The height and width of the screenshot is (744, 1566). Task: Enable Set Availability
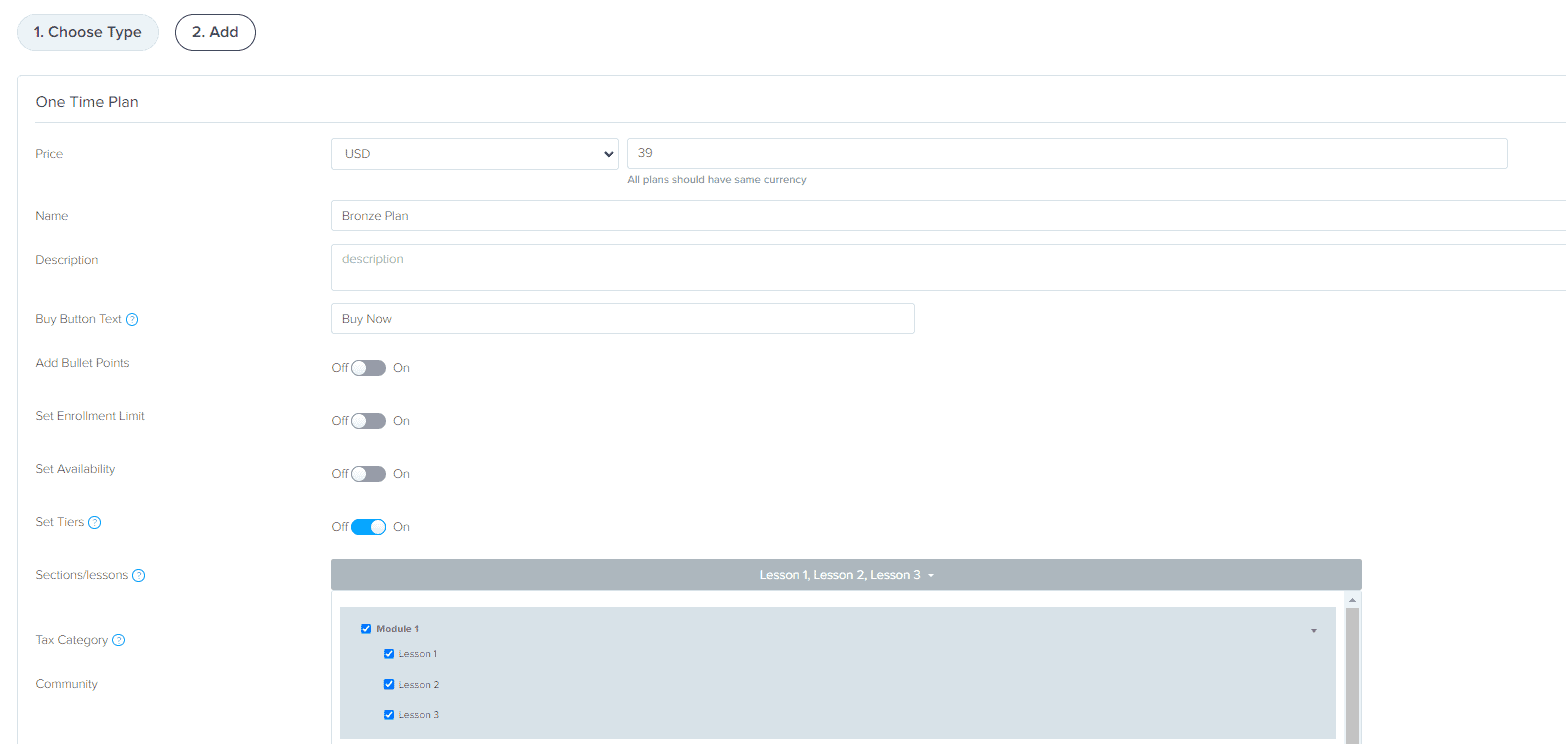coord(367,473)
